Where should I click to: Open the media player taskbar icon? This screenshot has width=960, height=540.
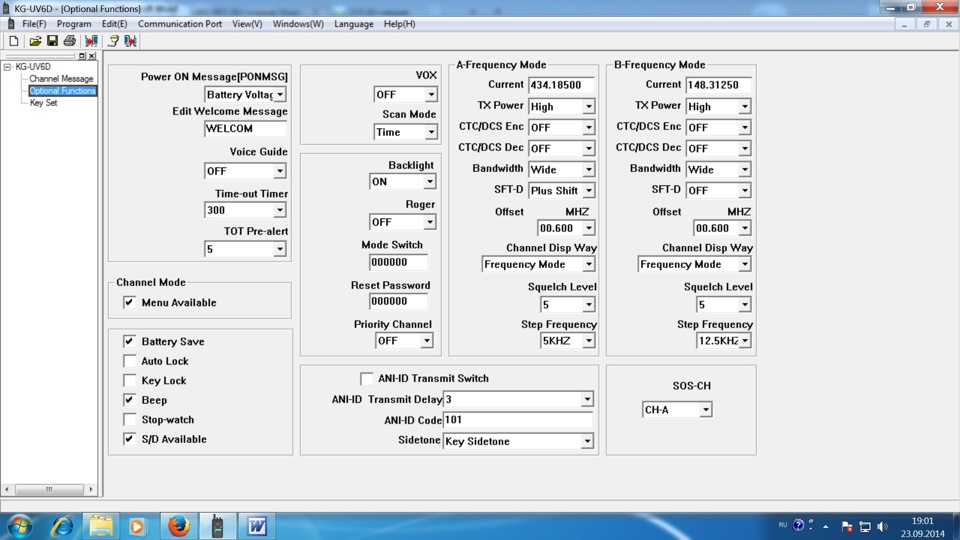137,526
